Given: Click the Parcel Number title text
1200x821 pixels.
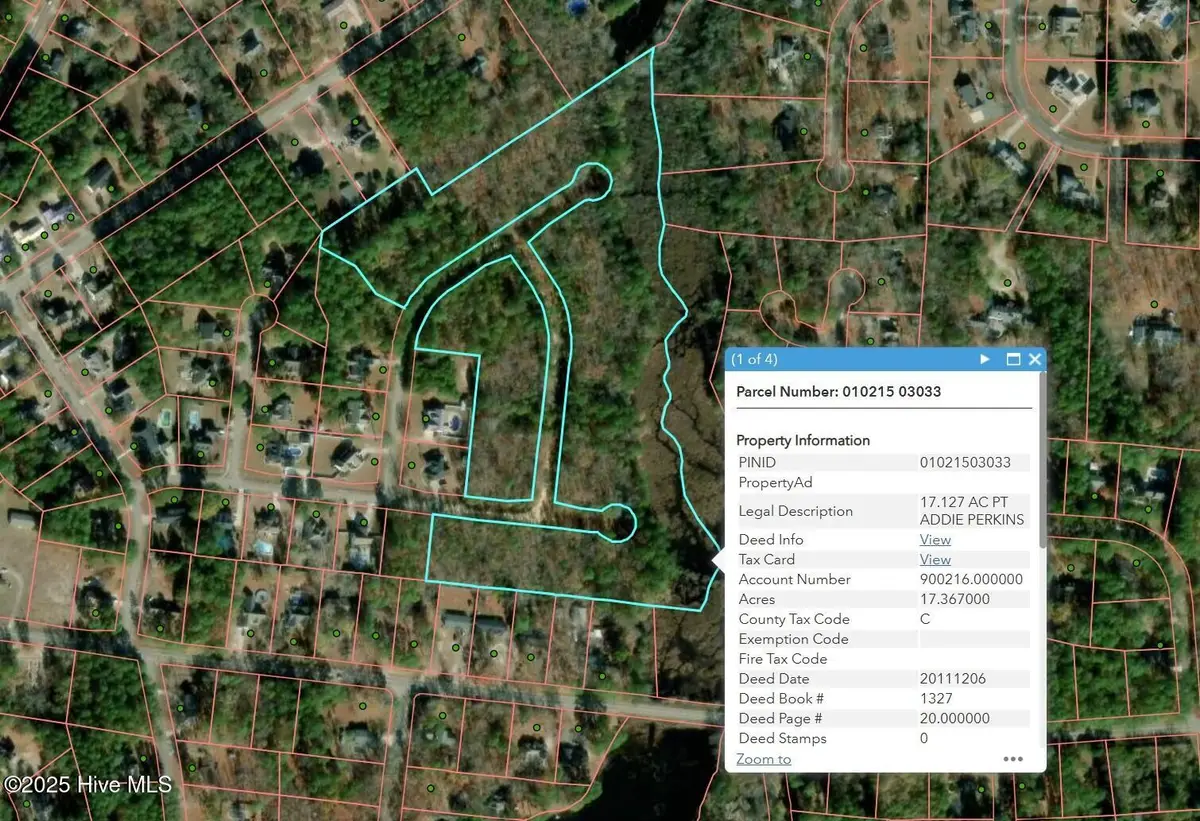Looking at the screenshot, I should coord(838,391).
